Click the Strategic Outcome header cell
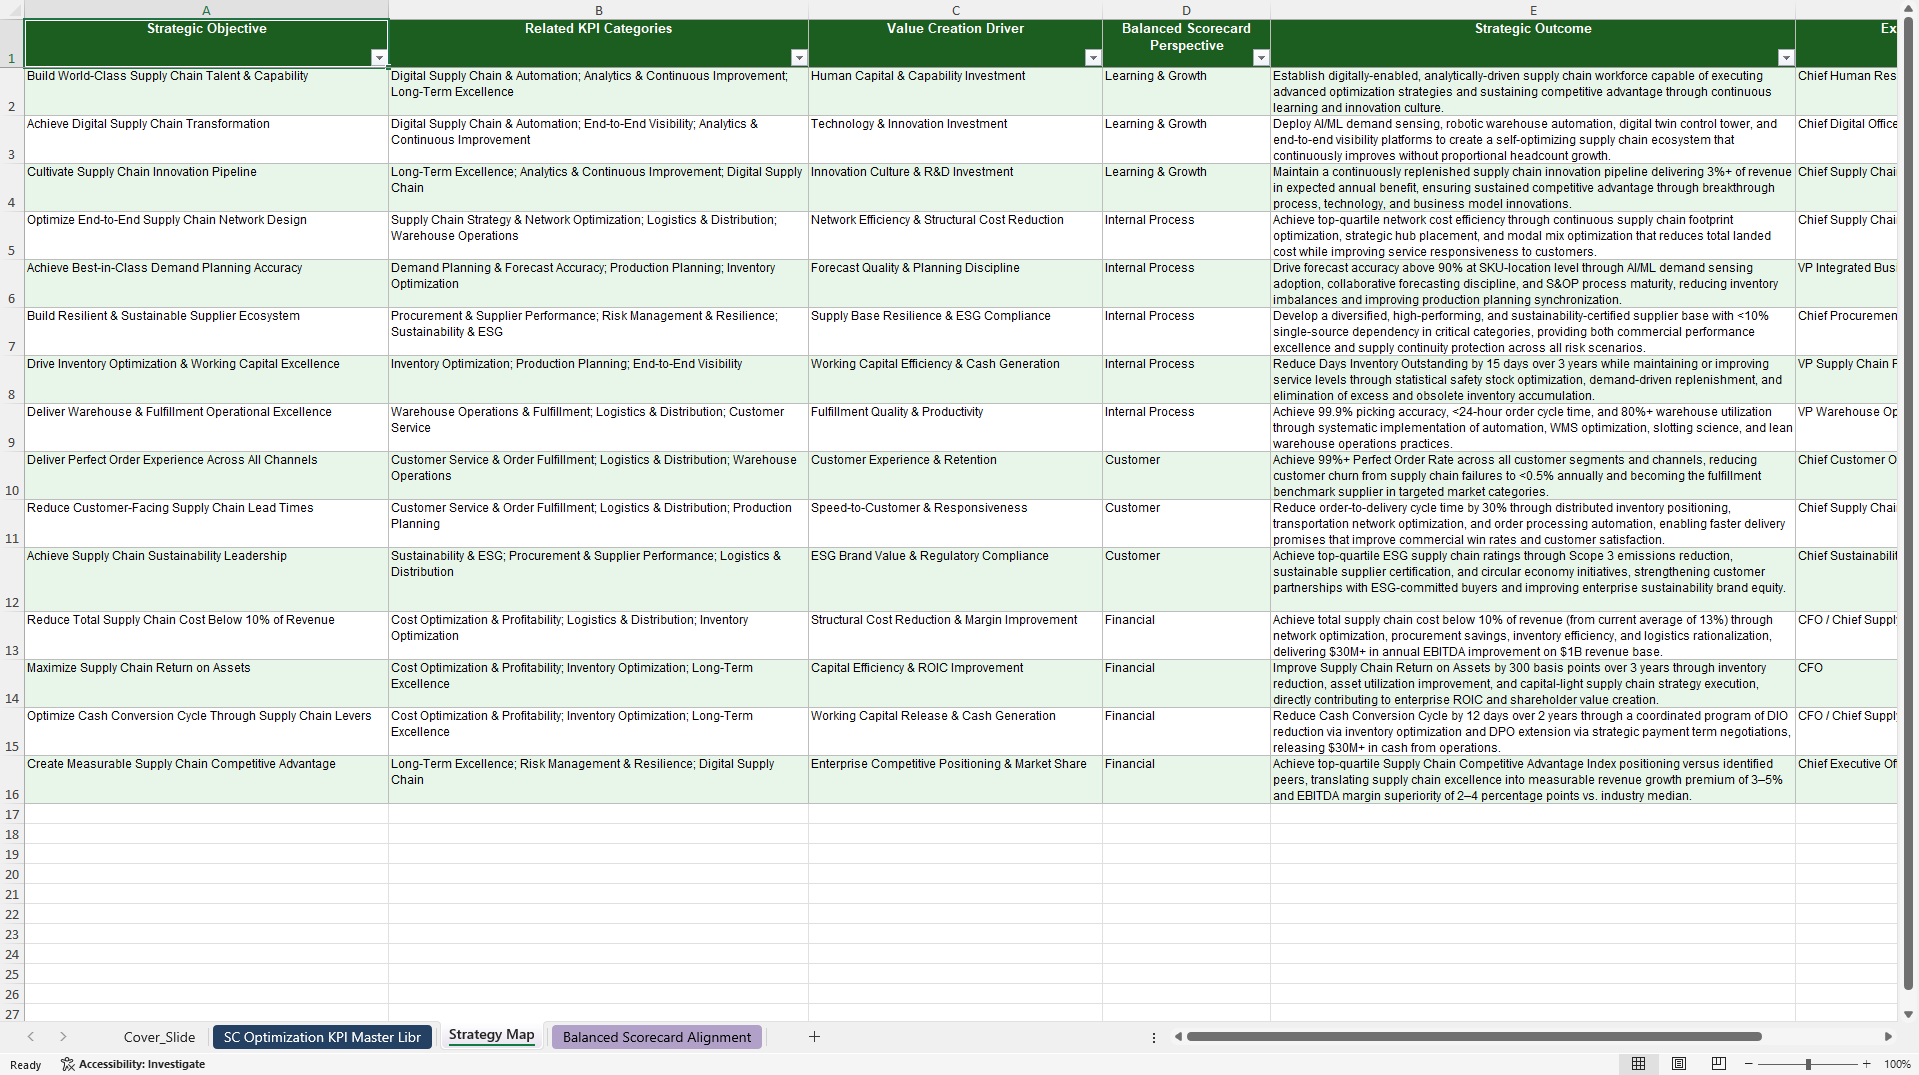Image resolution: width=1919 pixels, height=1075 pixels. 1533,43
